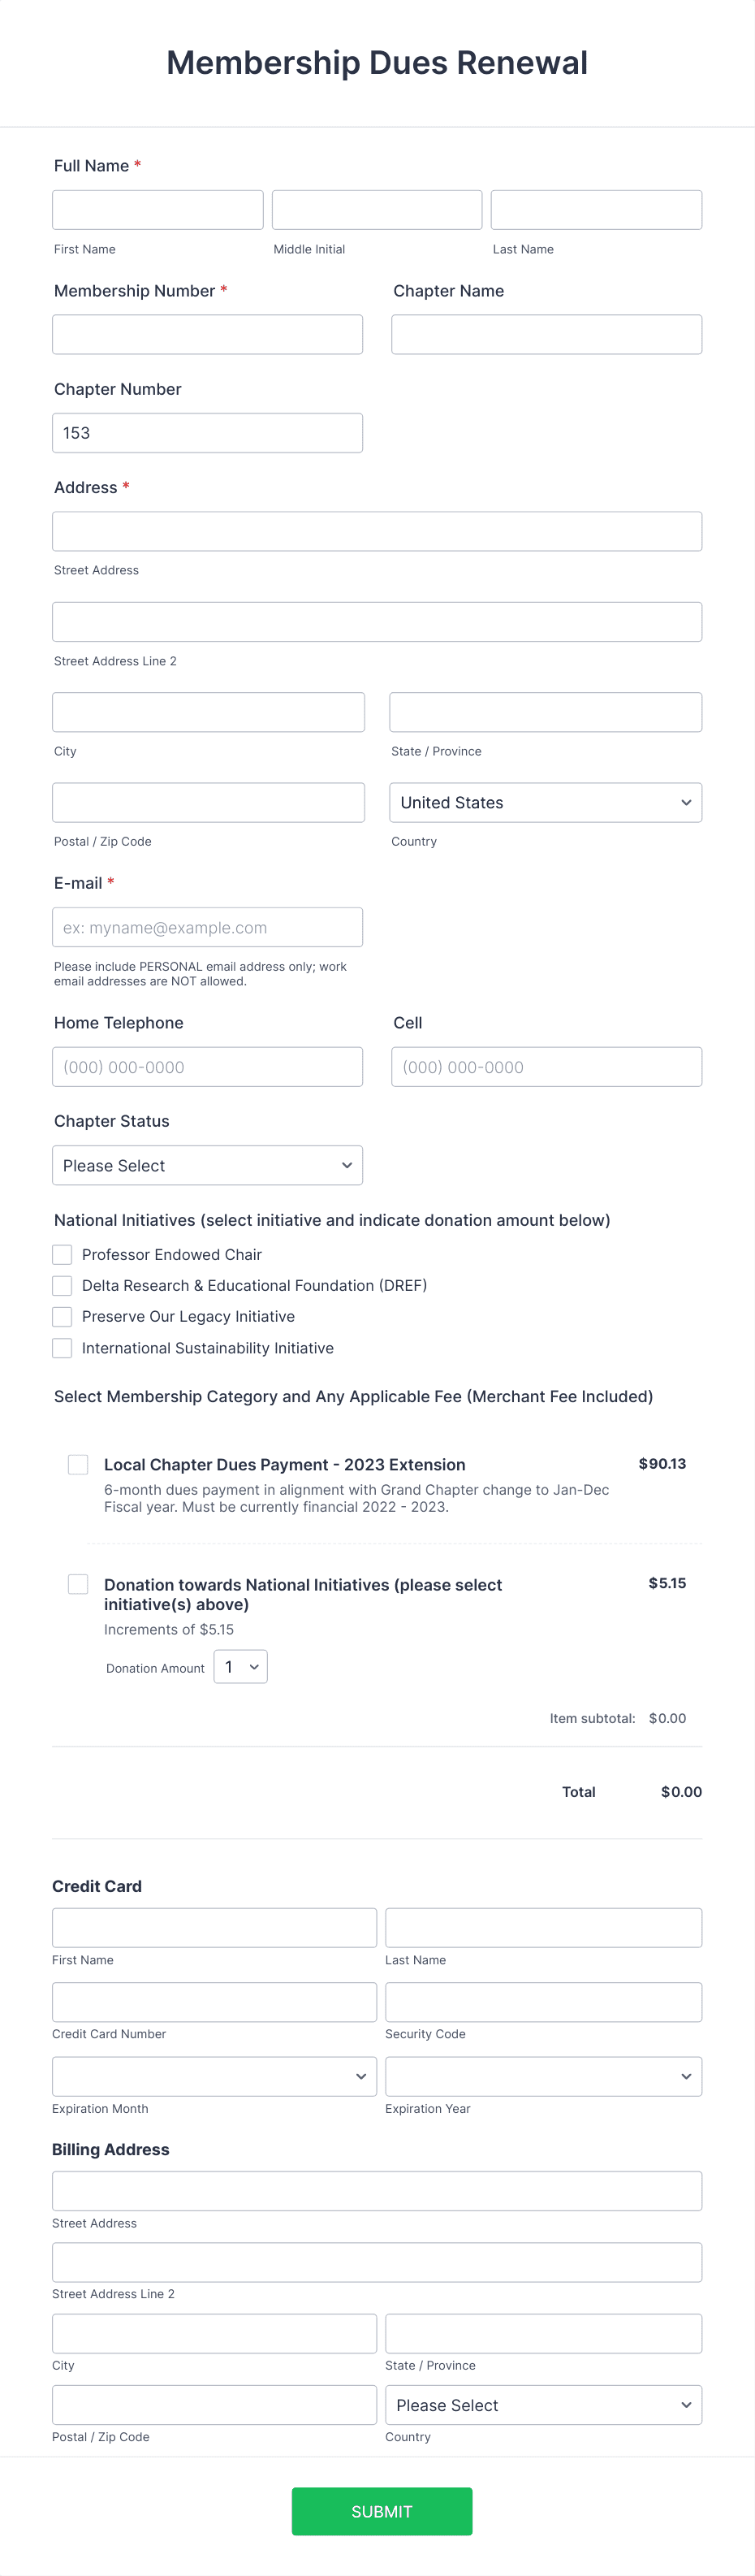Enable the Preserve Our Legacy Initiative checkbox
755x2576 pixels.
tap(61, 1316)
